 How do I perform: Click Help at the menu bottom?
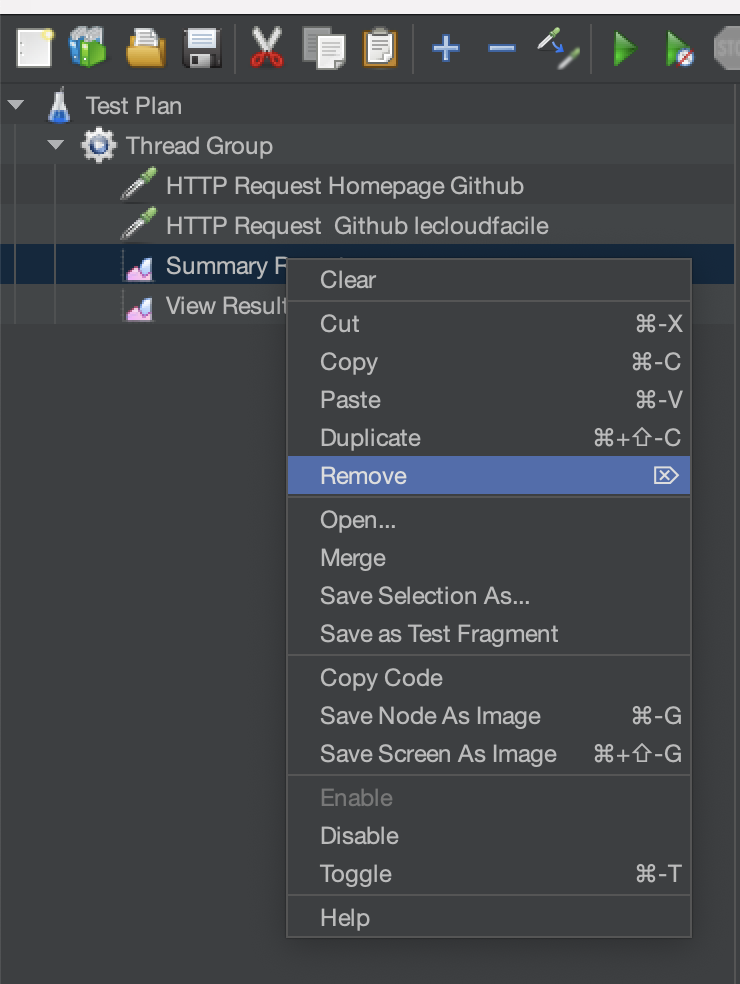coord(345,918)
